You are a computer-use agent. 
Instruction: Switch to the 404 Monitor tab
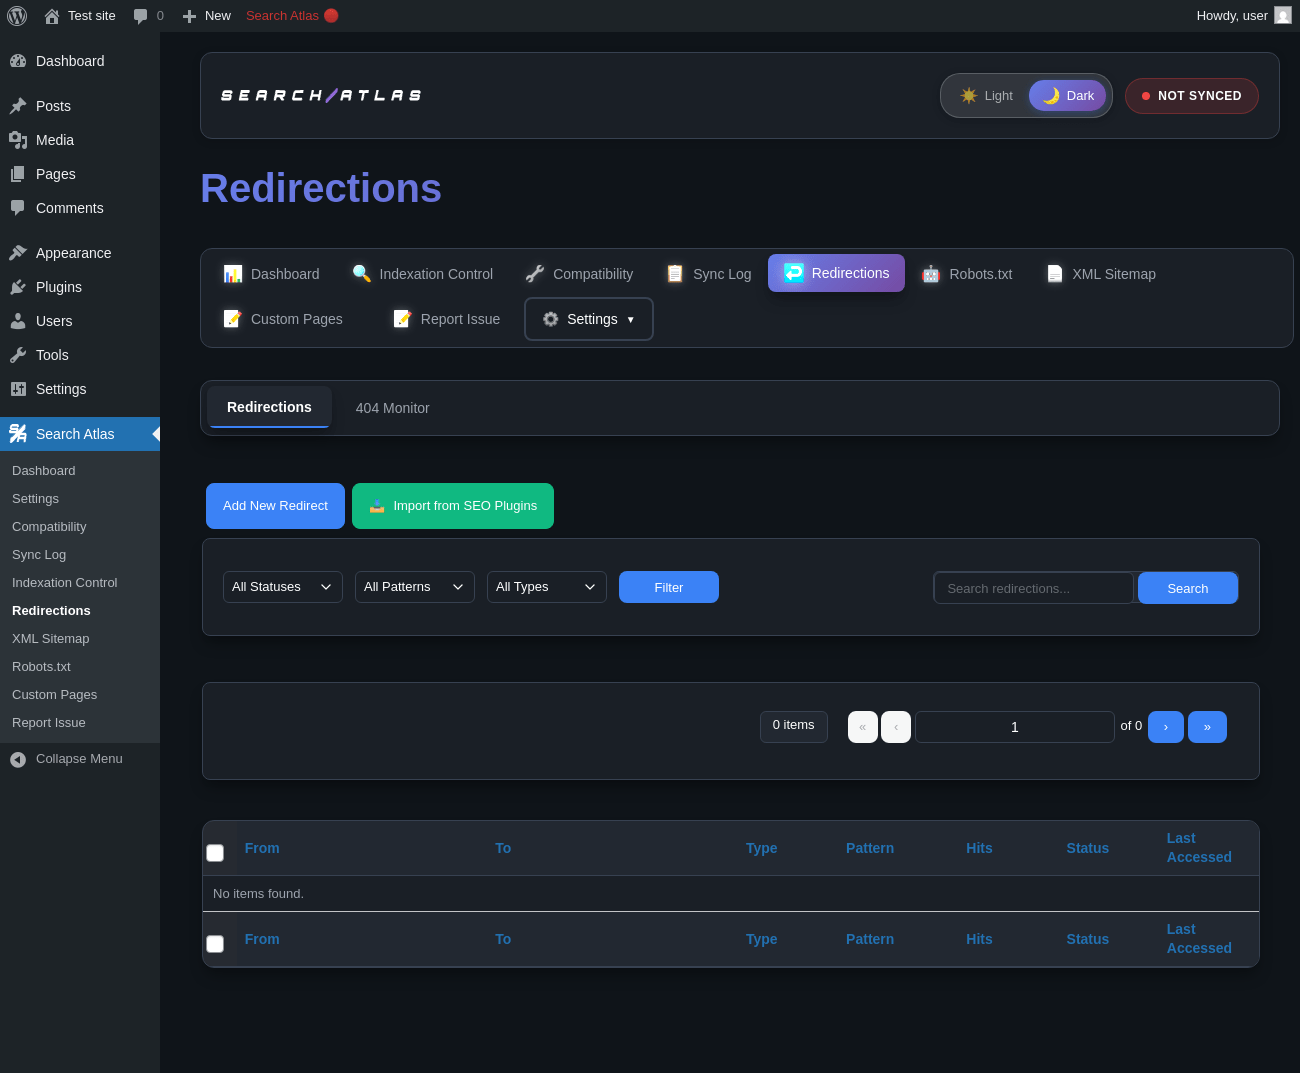pyautogui.click(x=393, y=408)
